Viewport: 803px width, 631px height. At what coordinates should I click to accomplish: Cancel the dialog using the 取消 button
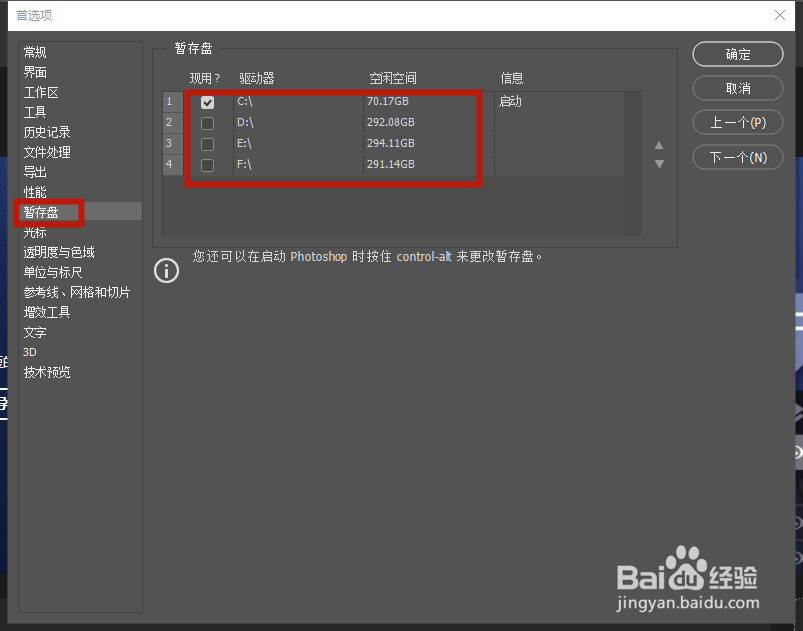click(x=737, y=88)
